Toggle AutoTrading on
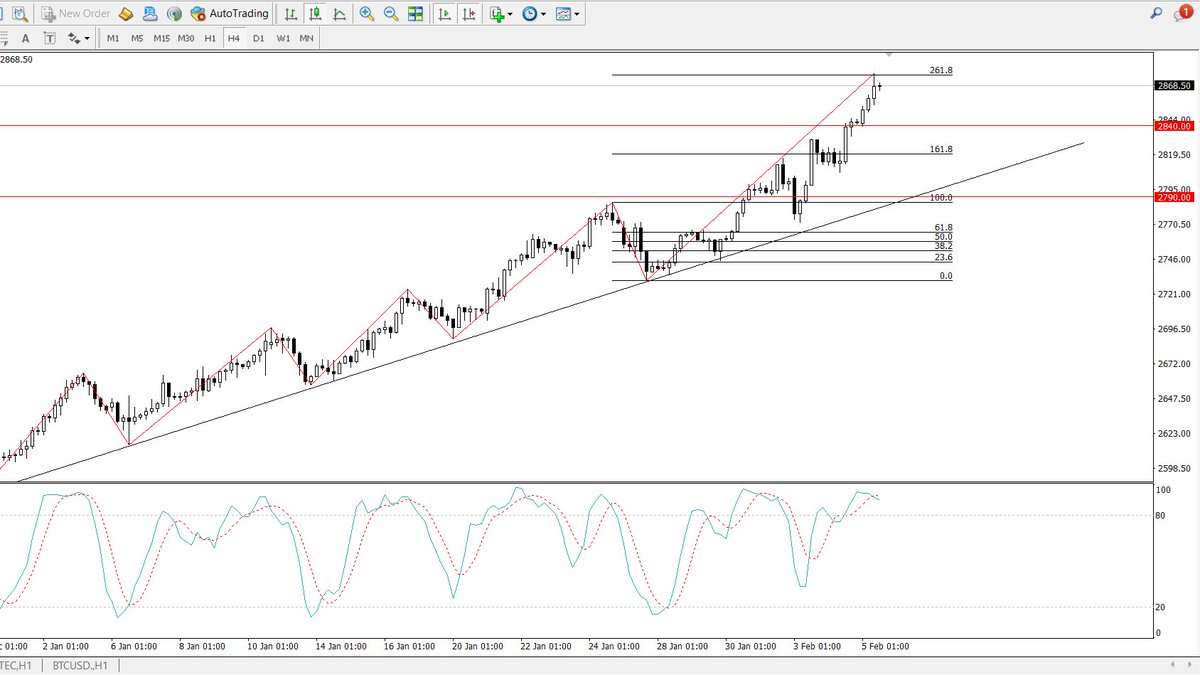 [x=229, y=14]
